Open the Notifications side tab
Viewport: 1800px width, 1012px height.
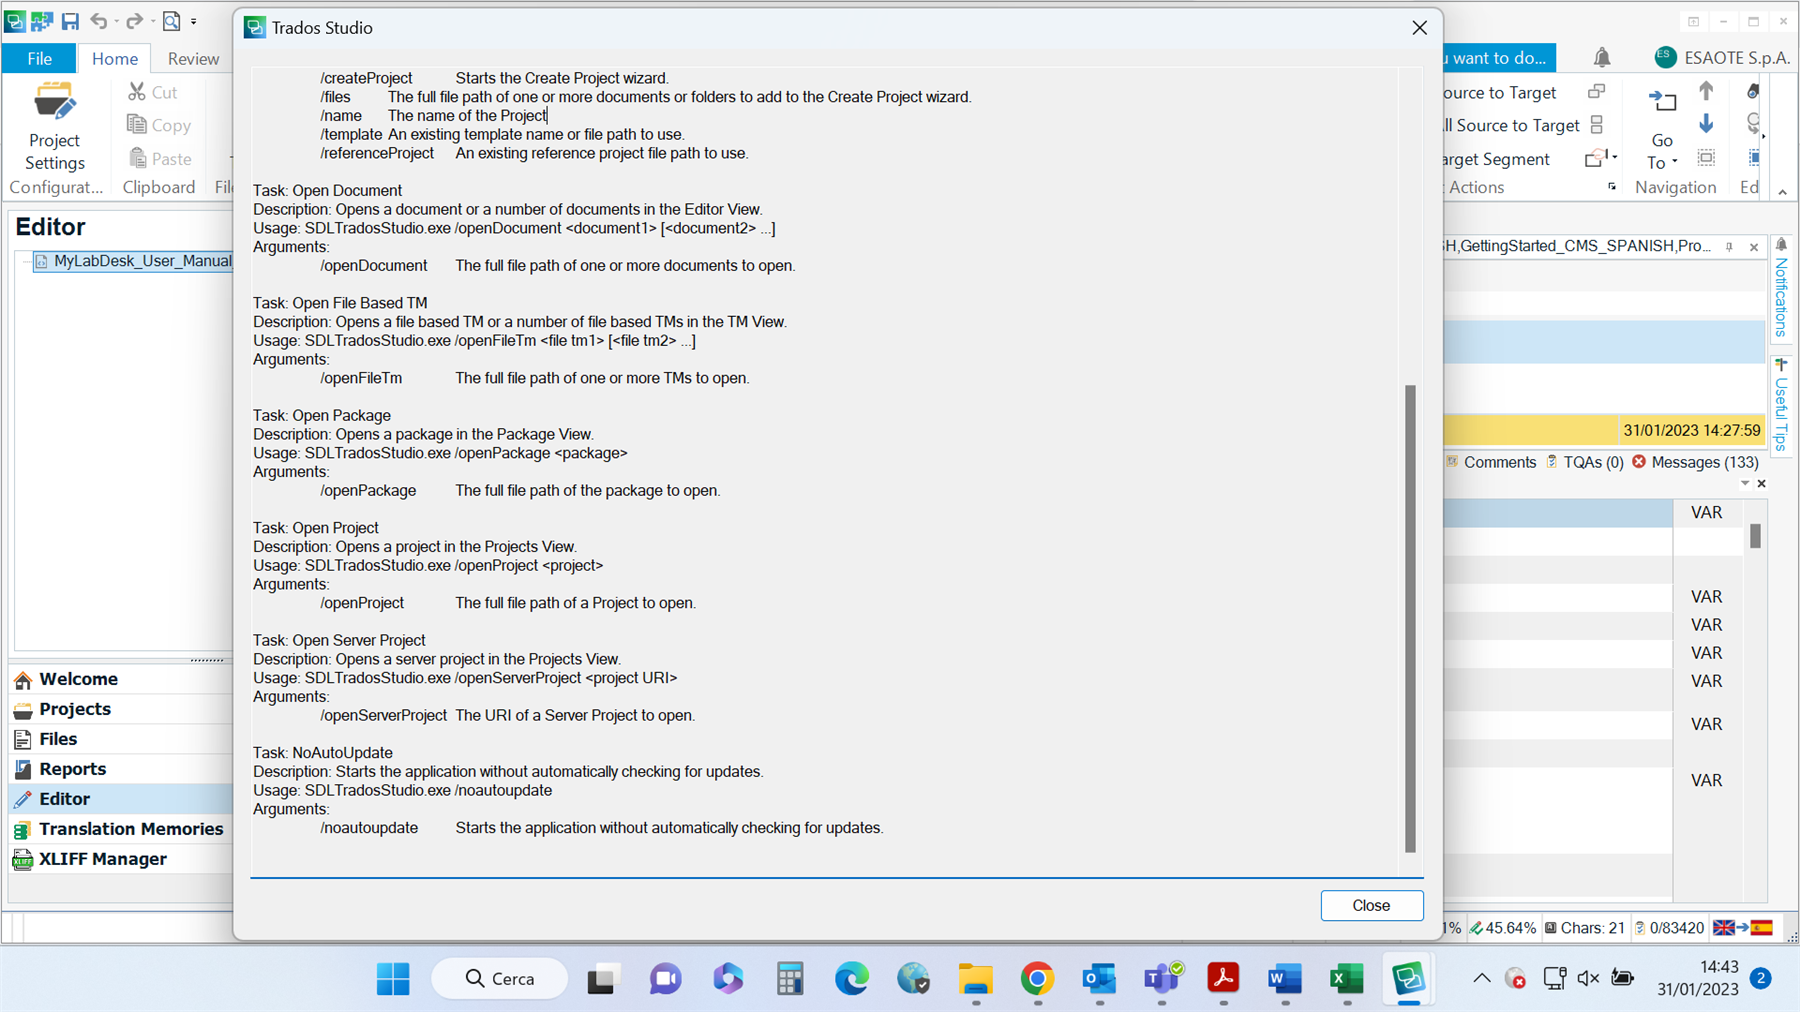point(1781,288)
